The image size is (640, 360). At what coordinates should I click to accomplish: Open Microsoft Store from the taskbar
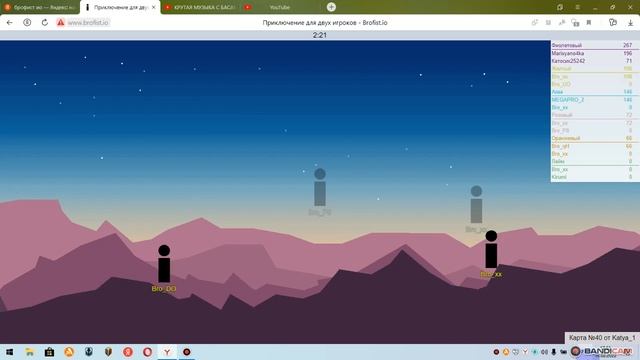pyautogui.click(x=49, y=352)
